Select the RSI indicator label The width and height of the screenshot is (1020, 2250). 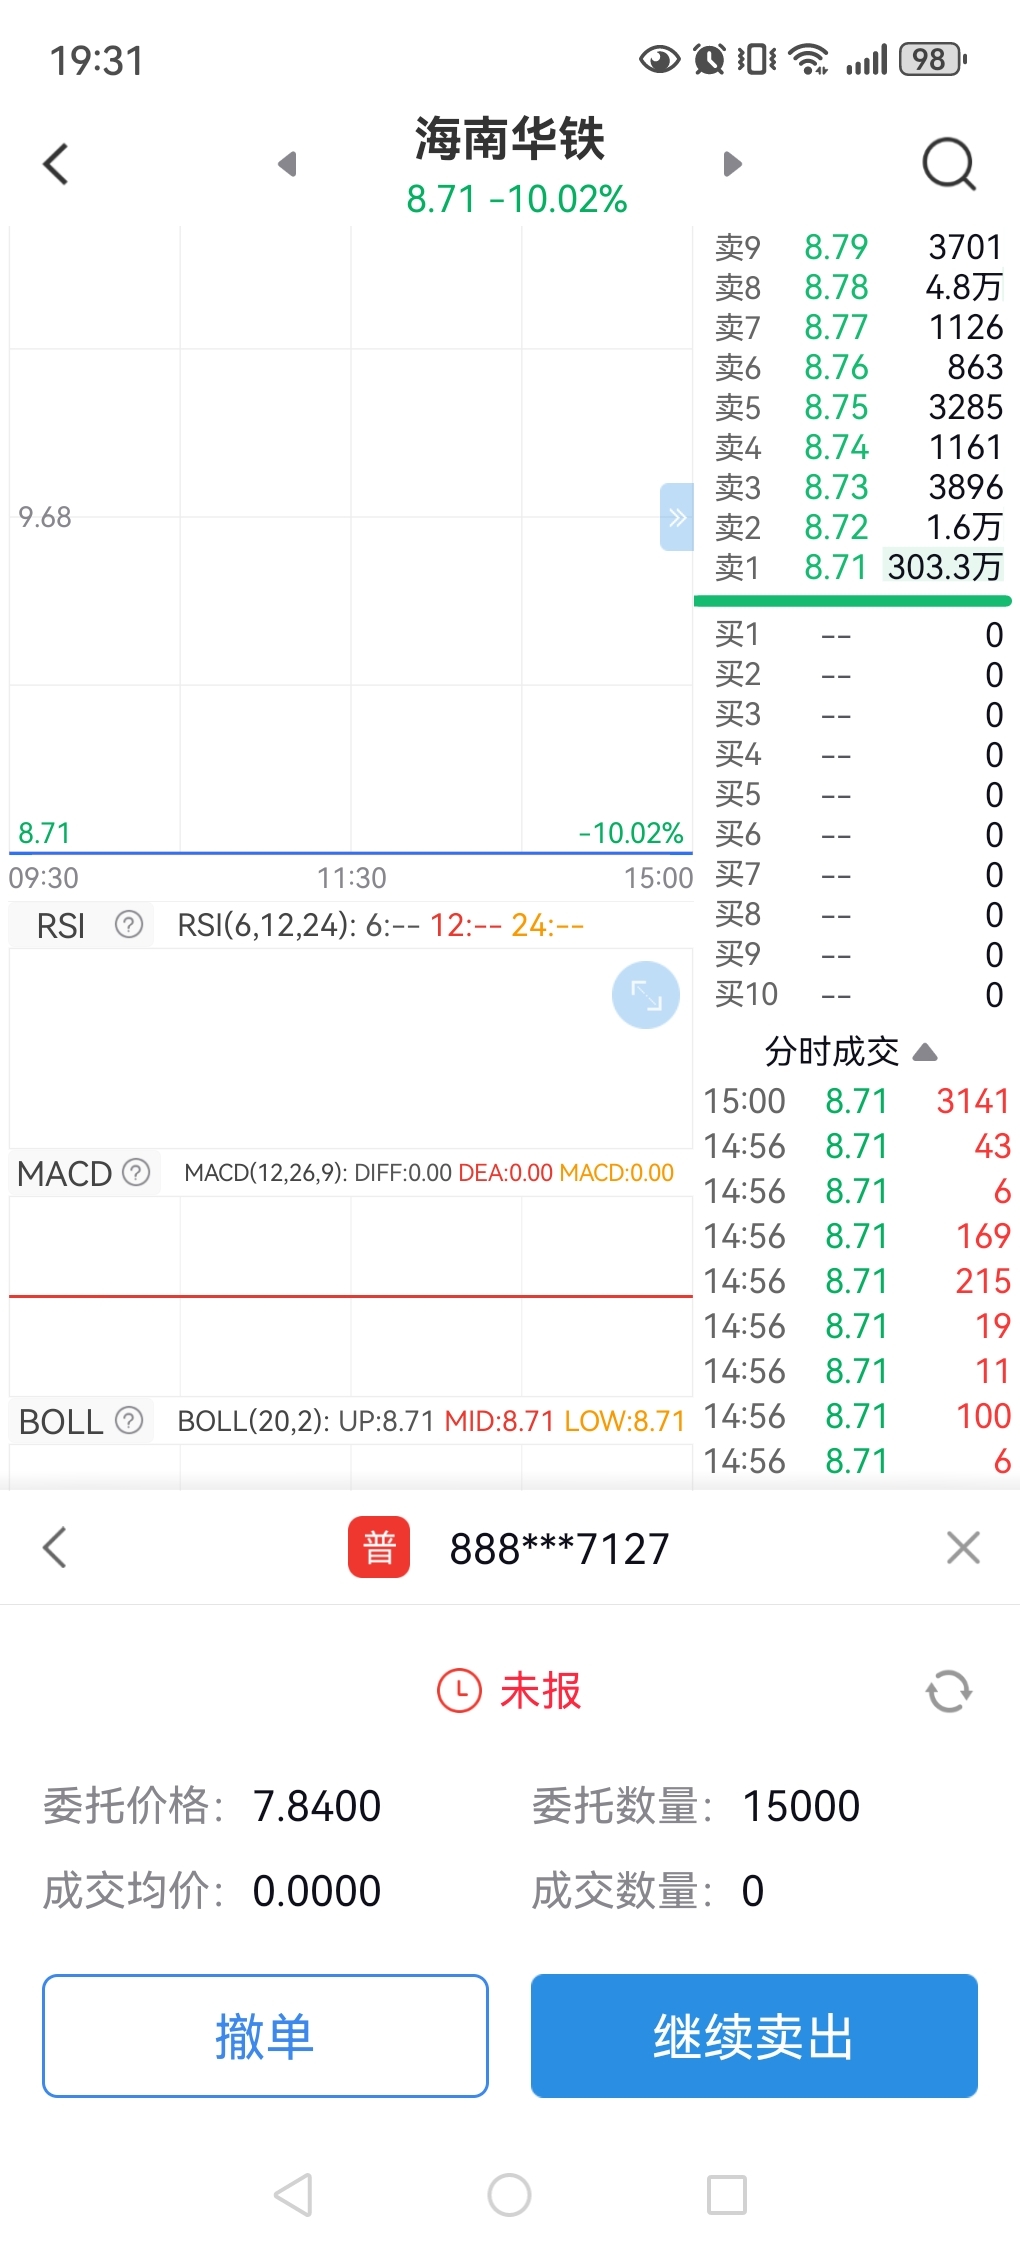coord(61,926)
